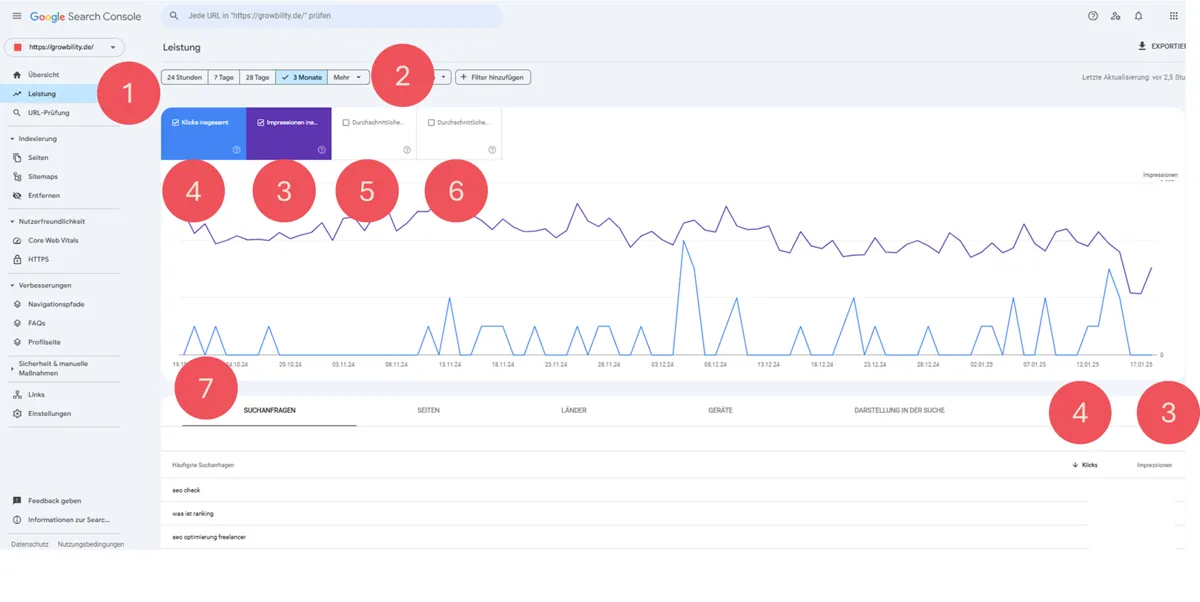Open the Mehr date range dropdown
Screen dimensions: 1200x602
(x=348, y=77)
